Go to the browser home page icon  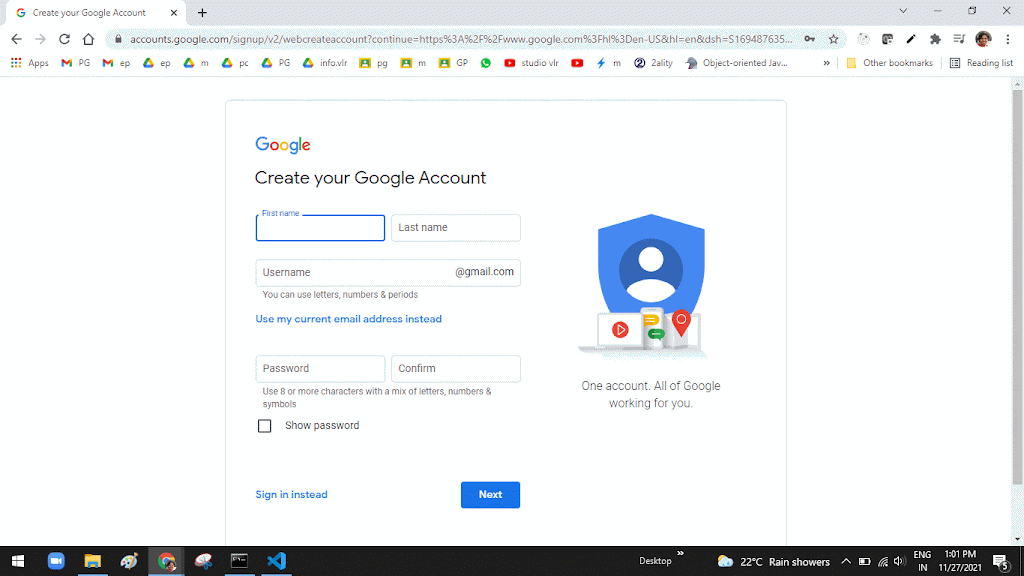88,39
